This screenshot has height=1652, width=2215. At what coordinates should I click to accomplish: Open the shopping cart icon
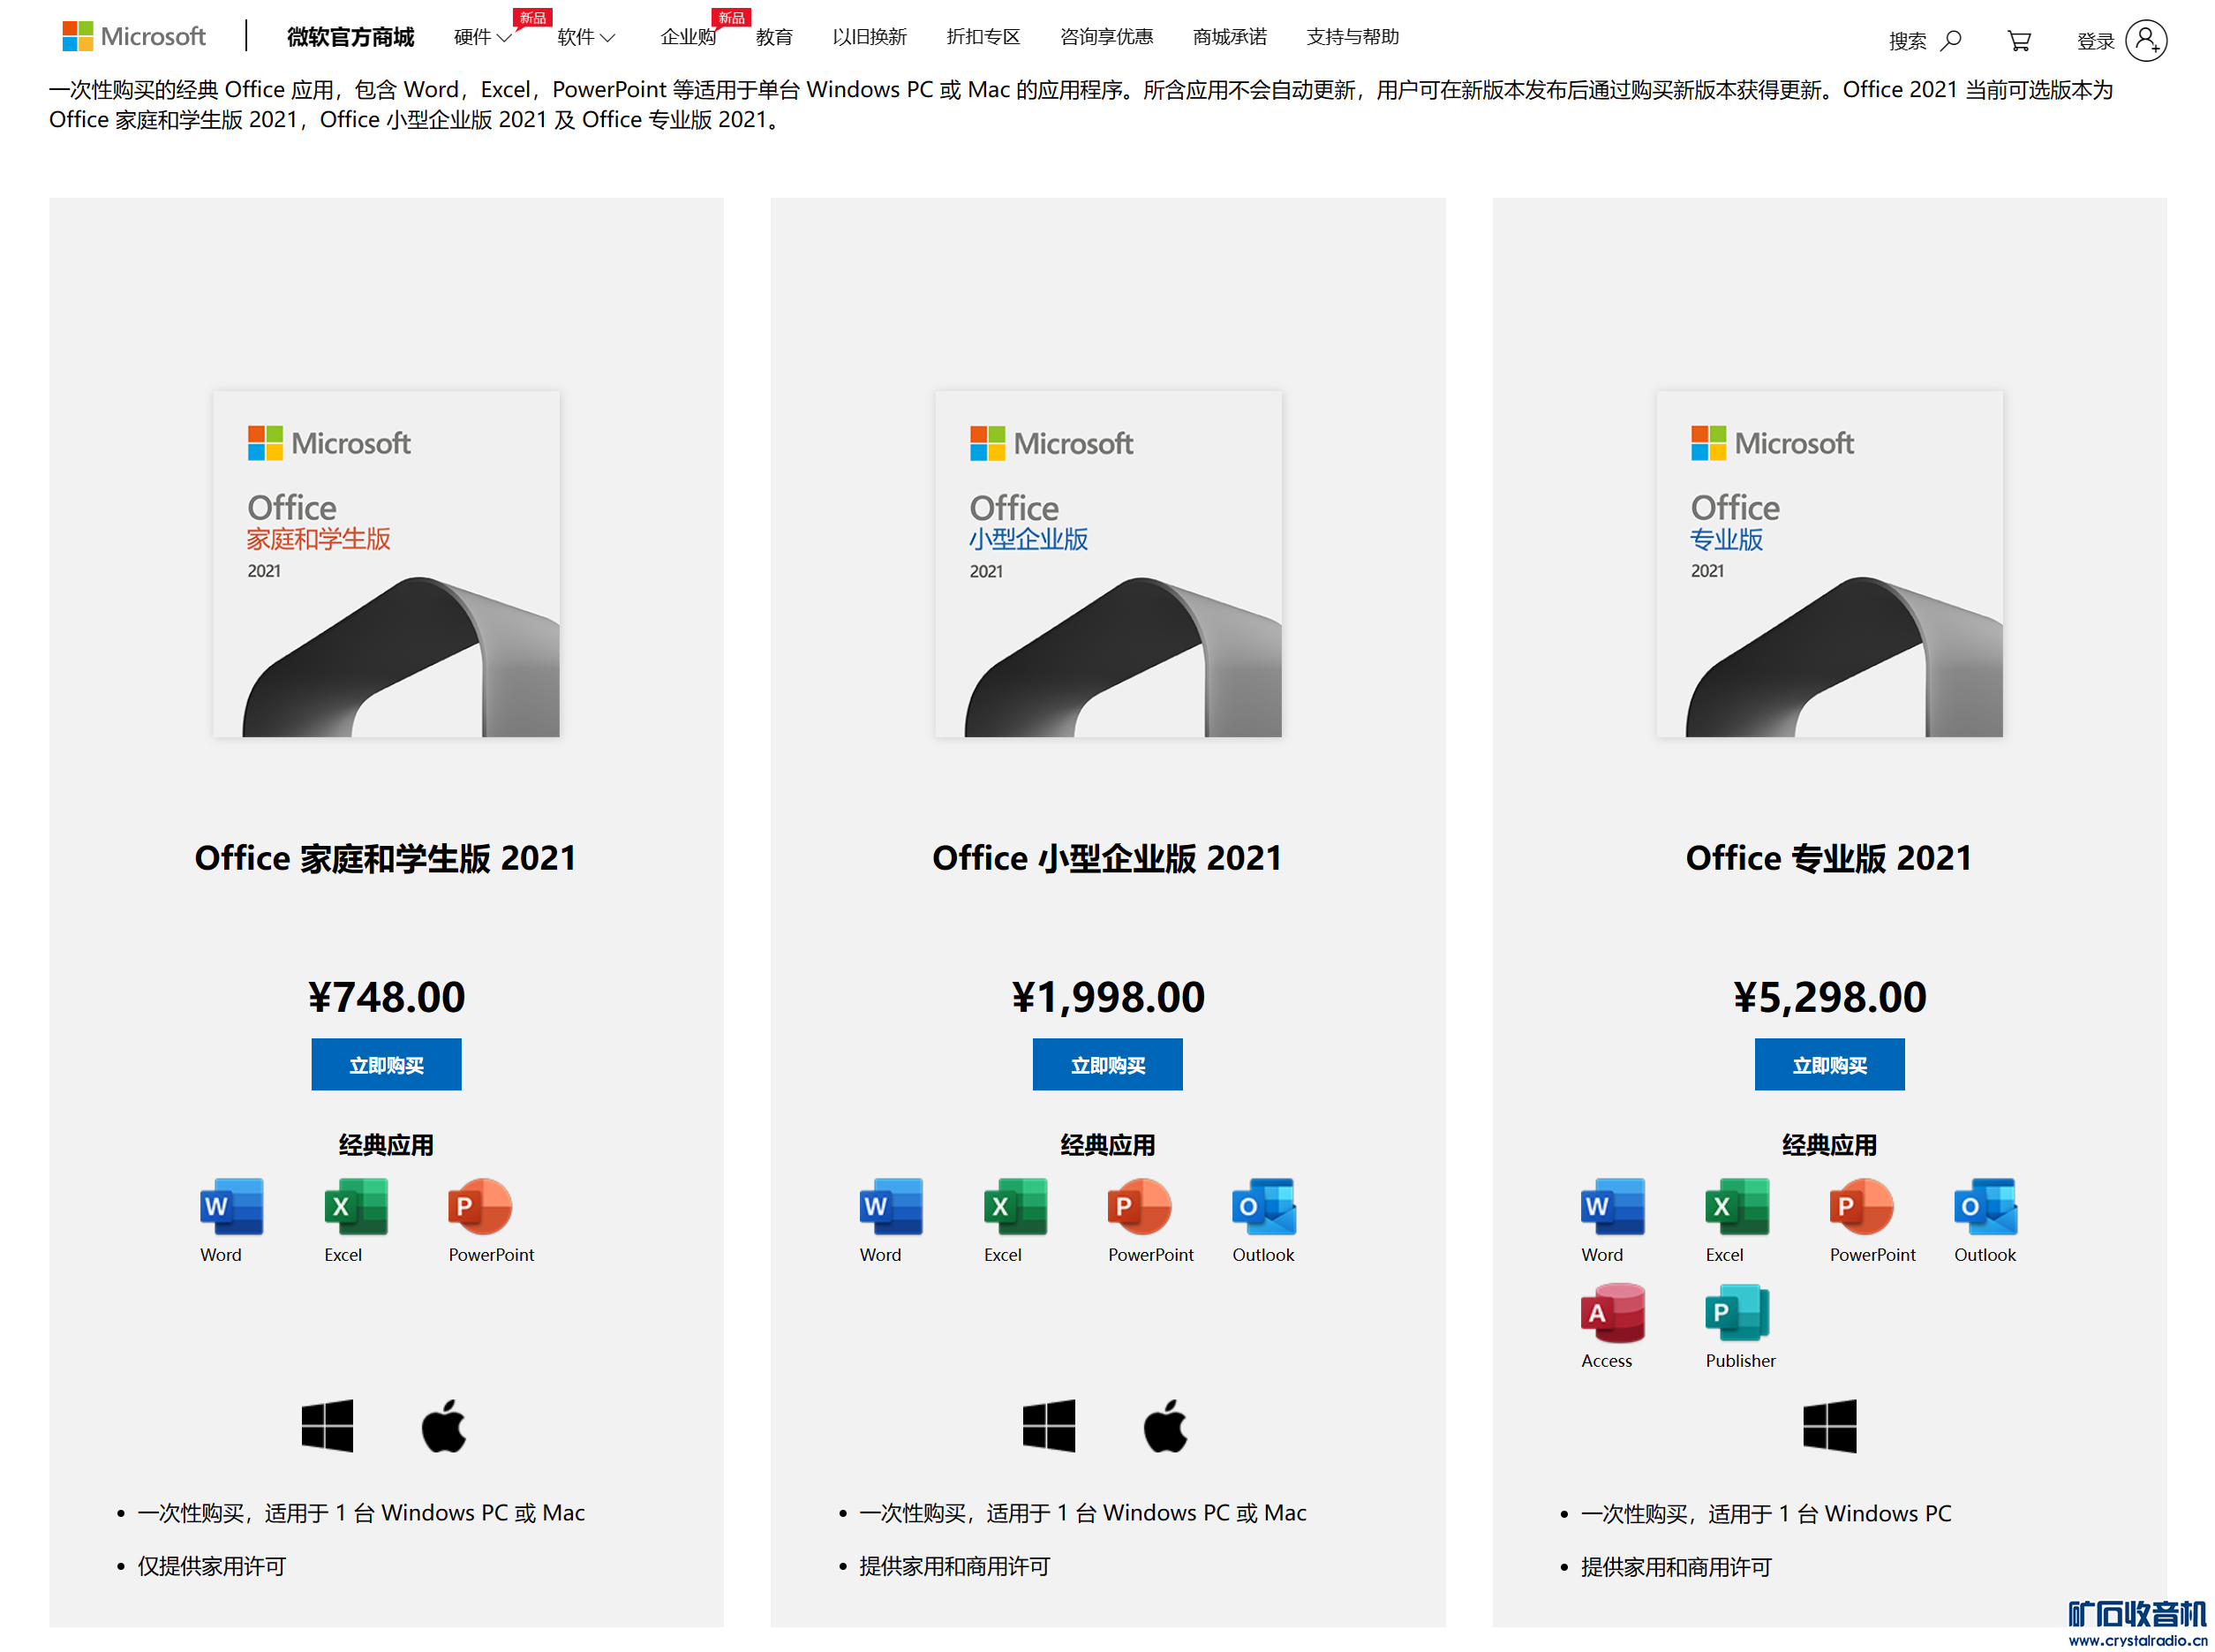coord(2018,40)
